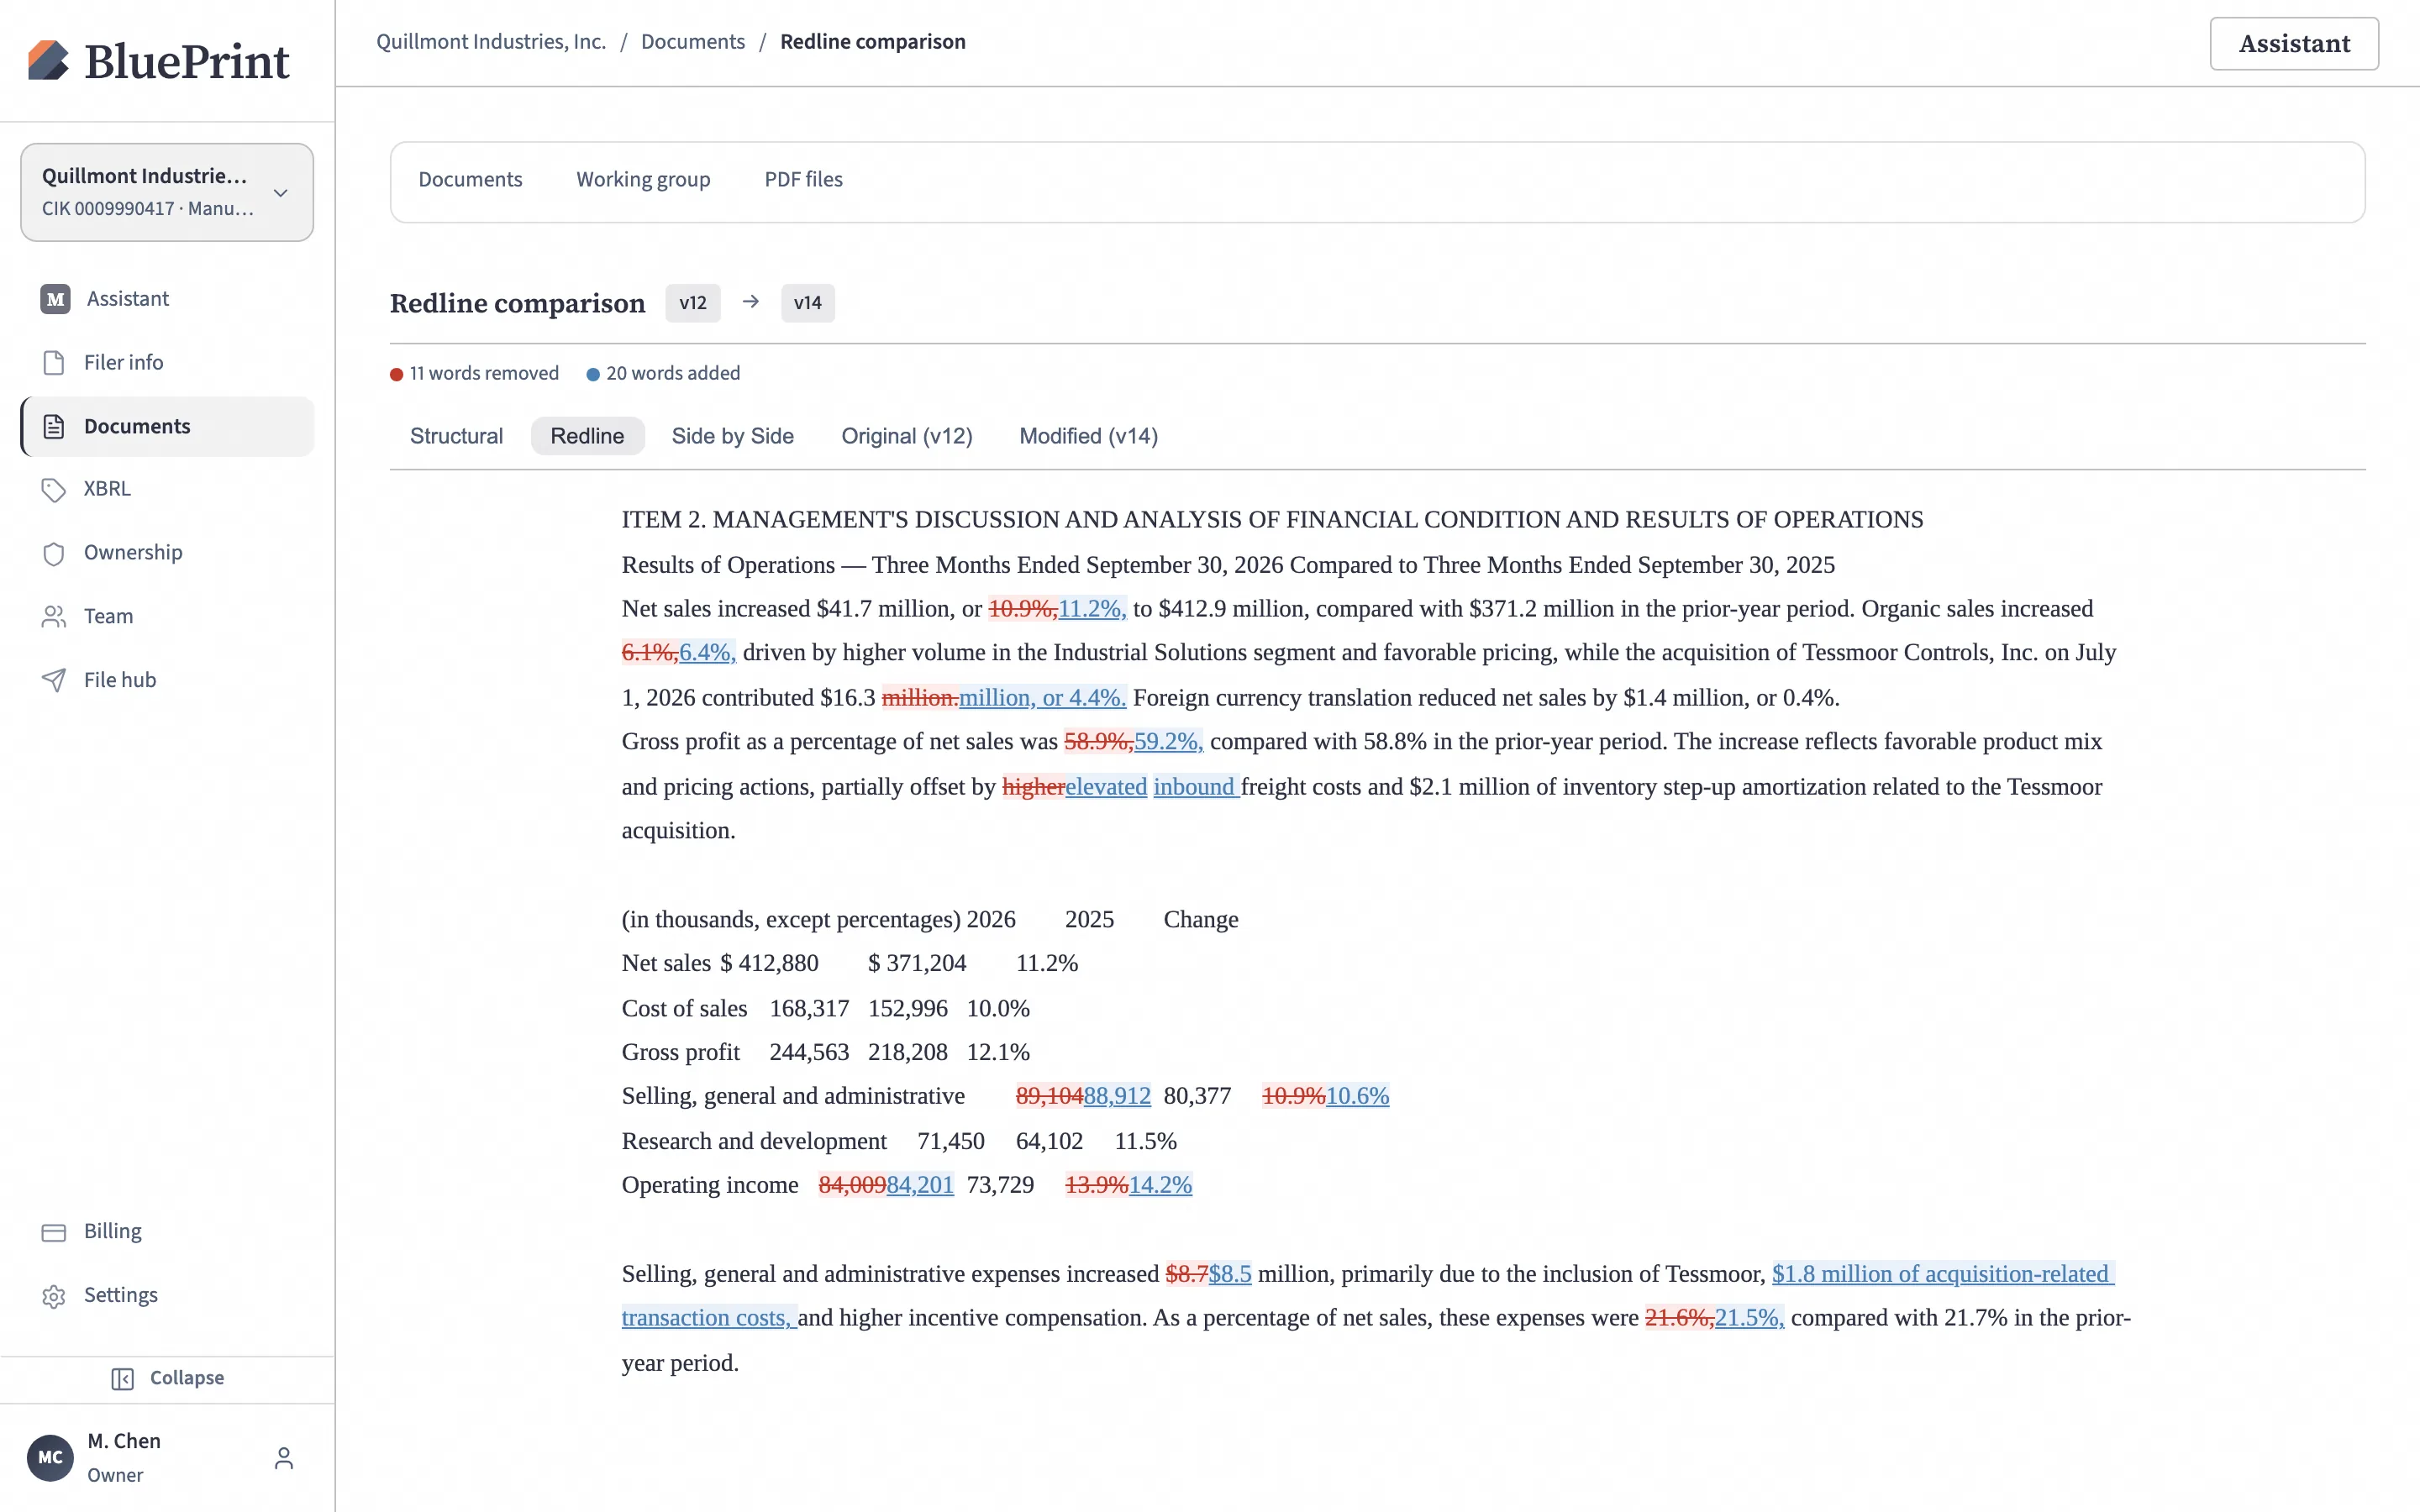Click the deleted '6.1%,' organic sales text

coord(650,653)
